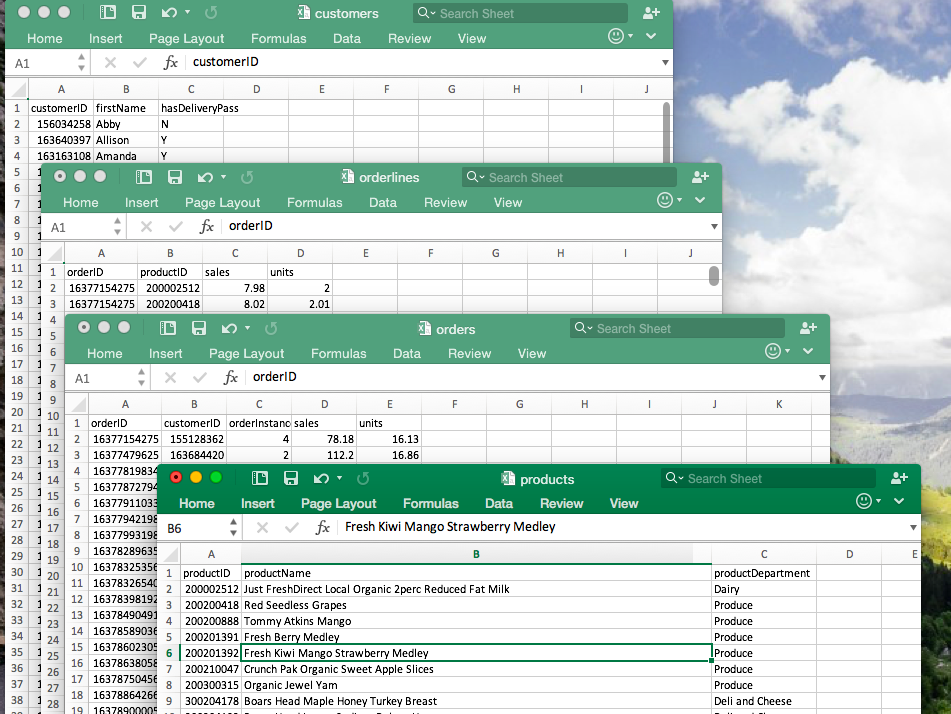
Task: Click the enter checkmark in orders formula bar
Action: [200, 378]
